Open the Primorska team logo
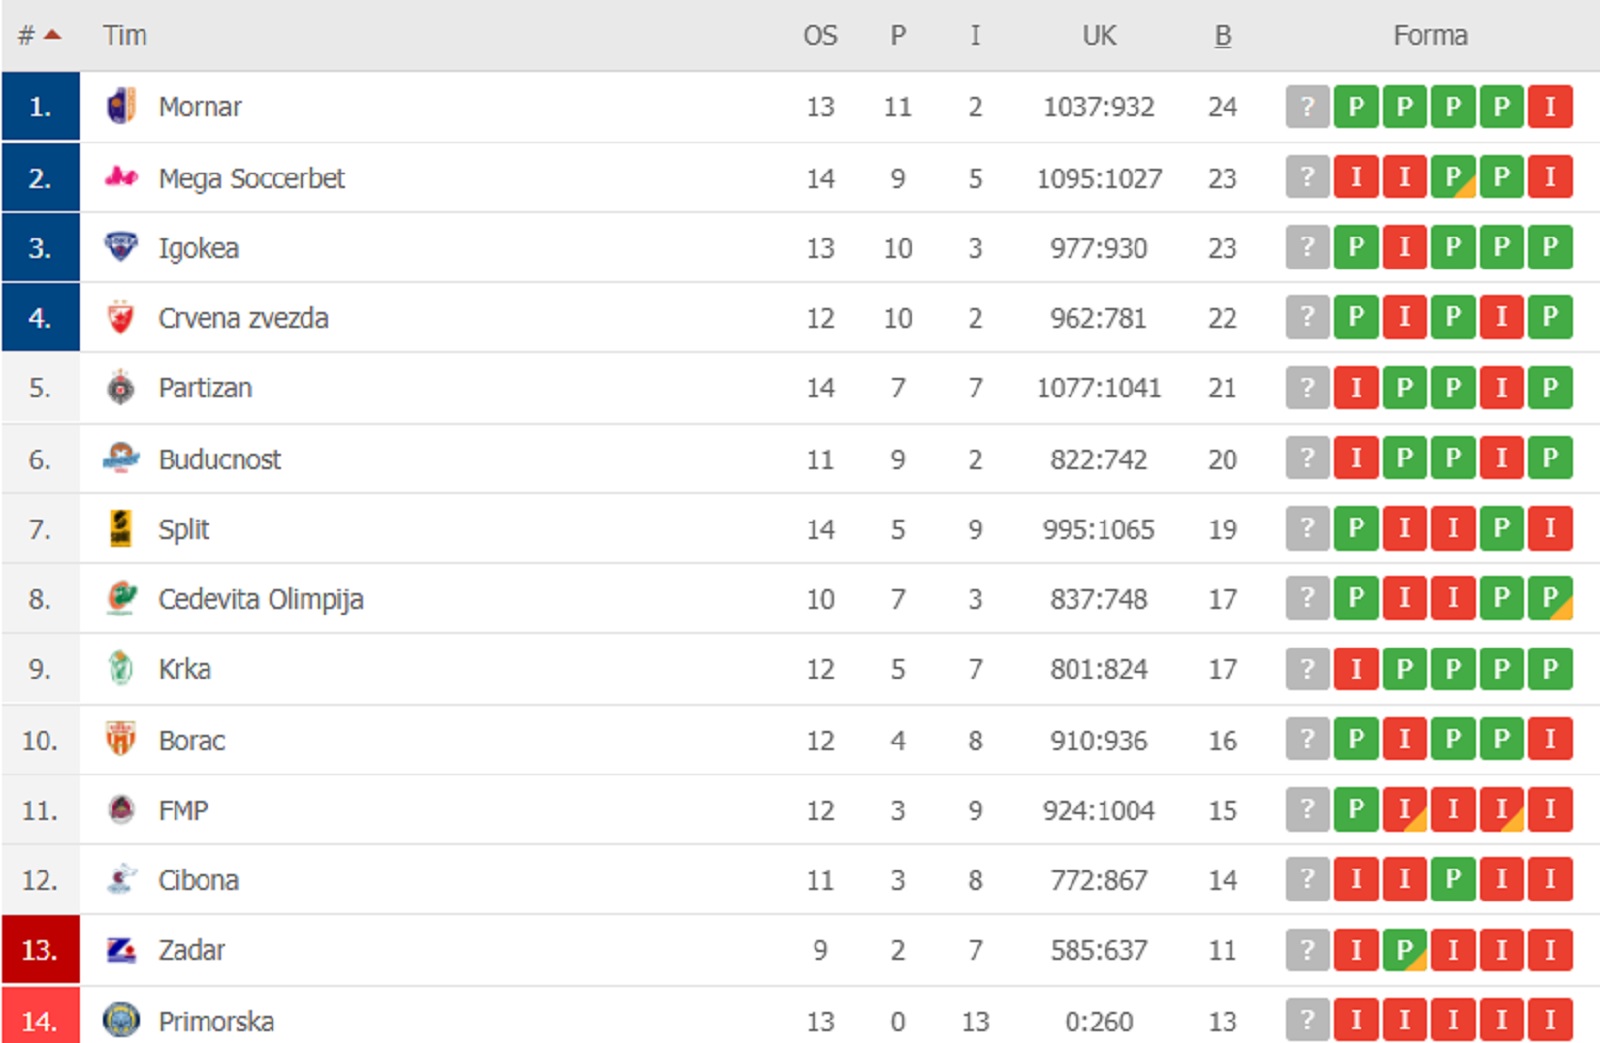The height and width of the screenshot is (1043, 1600). (x=120, y=1021)
